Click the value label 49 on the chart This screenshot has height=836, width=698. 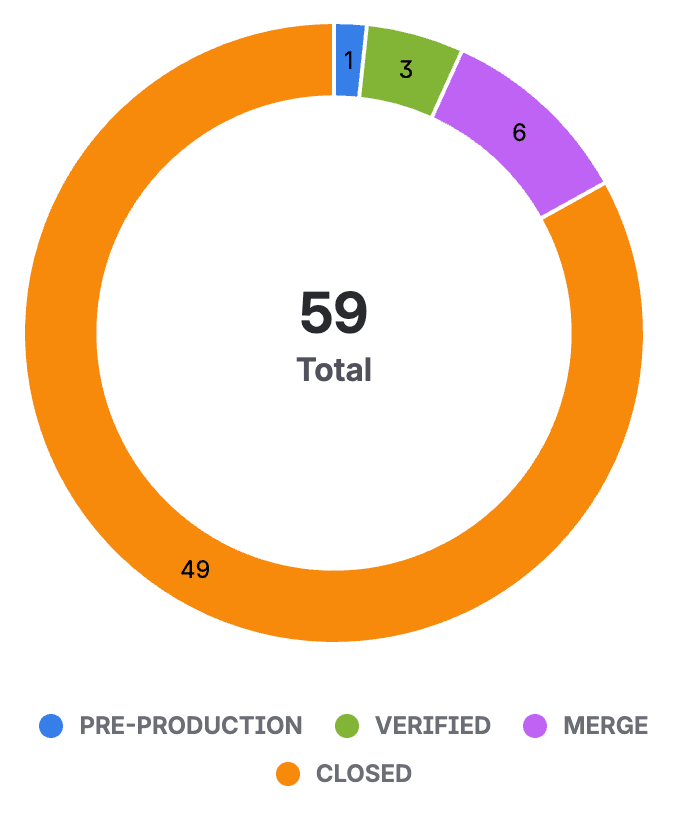(195, 570)
